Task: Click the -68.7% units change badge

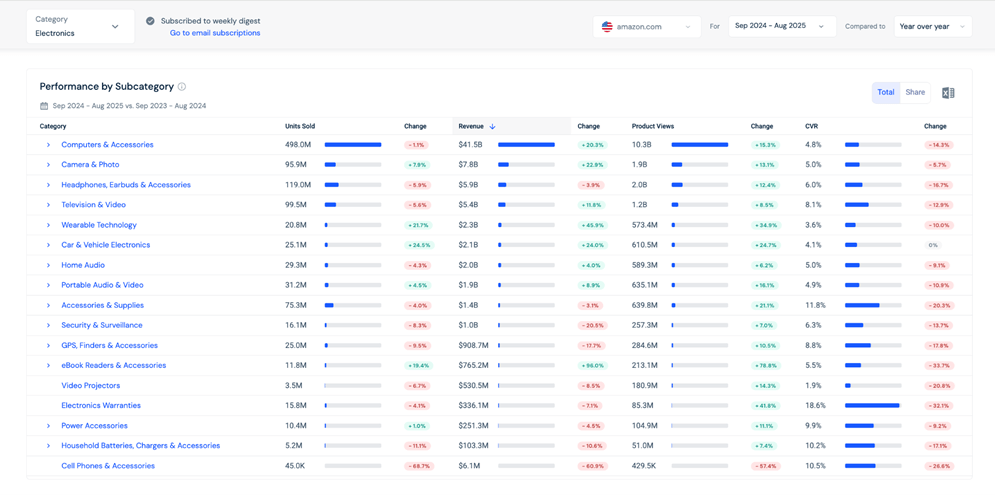Action: [x=418, y=466]
